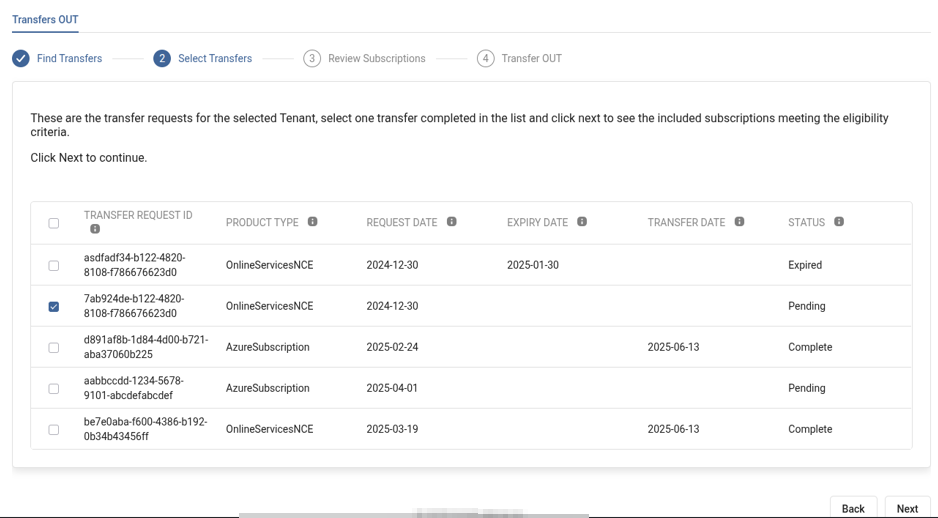Select the d891af8b AzureSubscription transfer checkbox
Screen dimensions: 938x518
(54, 348)
